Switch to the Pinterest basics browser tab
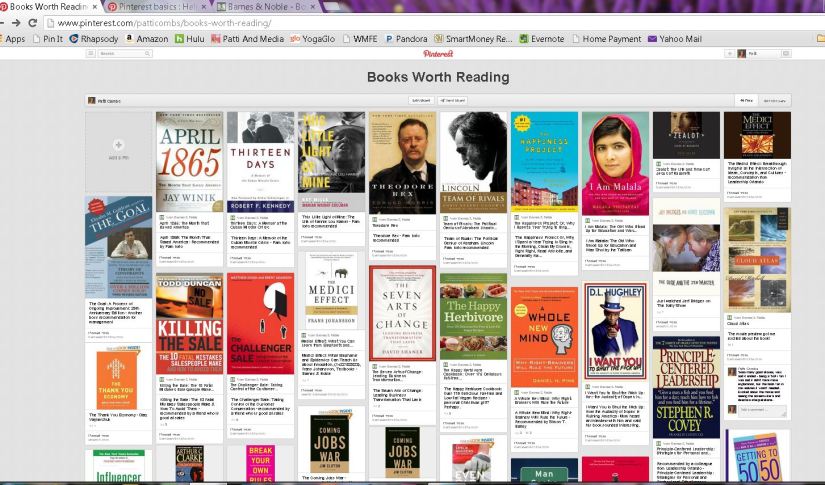Viewport: 825px width, 485px height. coord(150,6)
